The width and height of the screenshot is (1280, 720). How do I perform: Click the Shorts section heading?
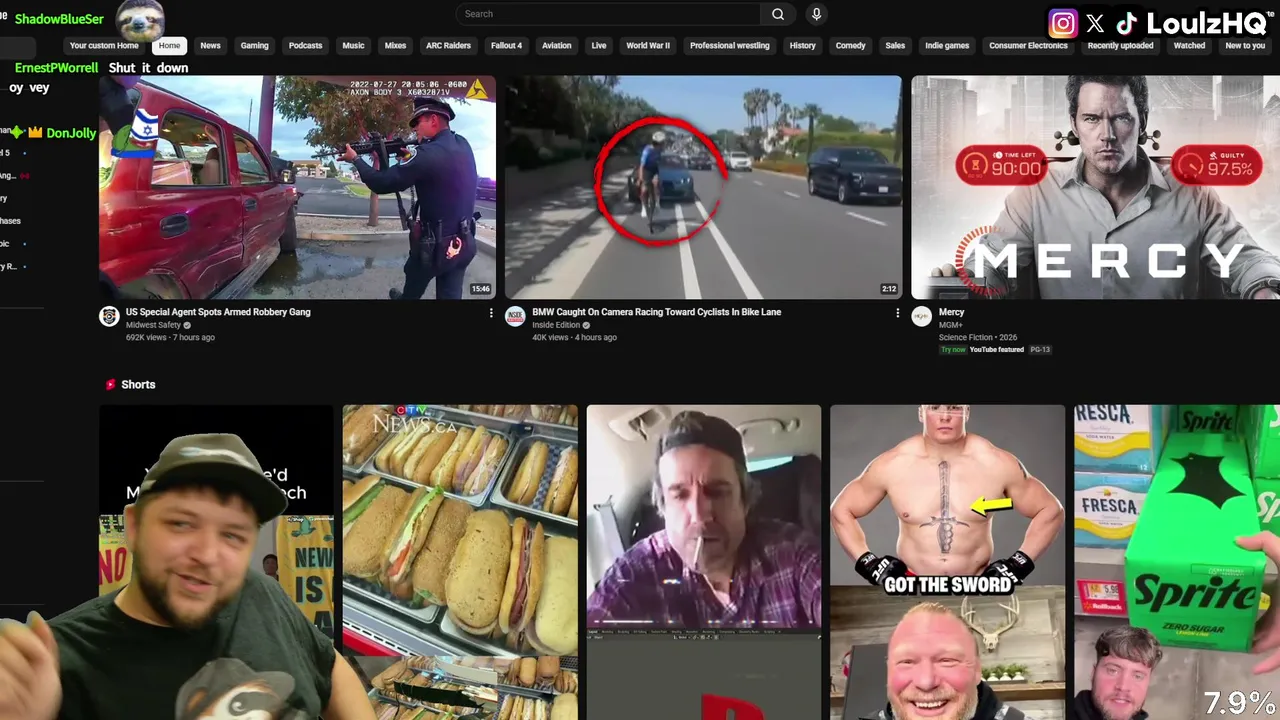pyautogui.click(x=138, y=384)
